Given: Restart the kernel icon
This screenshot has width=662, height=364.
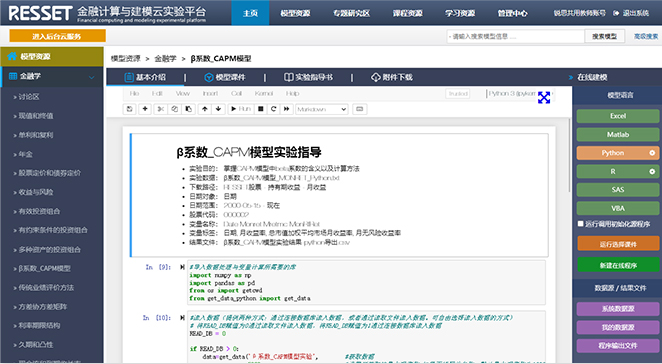Looking at the screenshot, I should point(274,109).
